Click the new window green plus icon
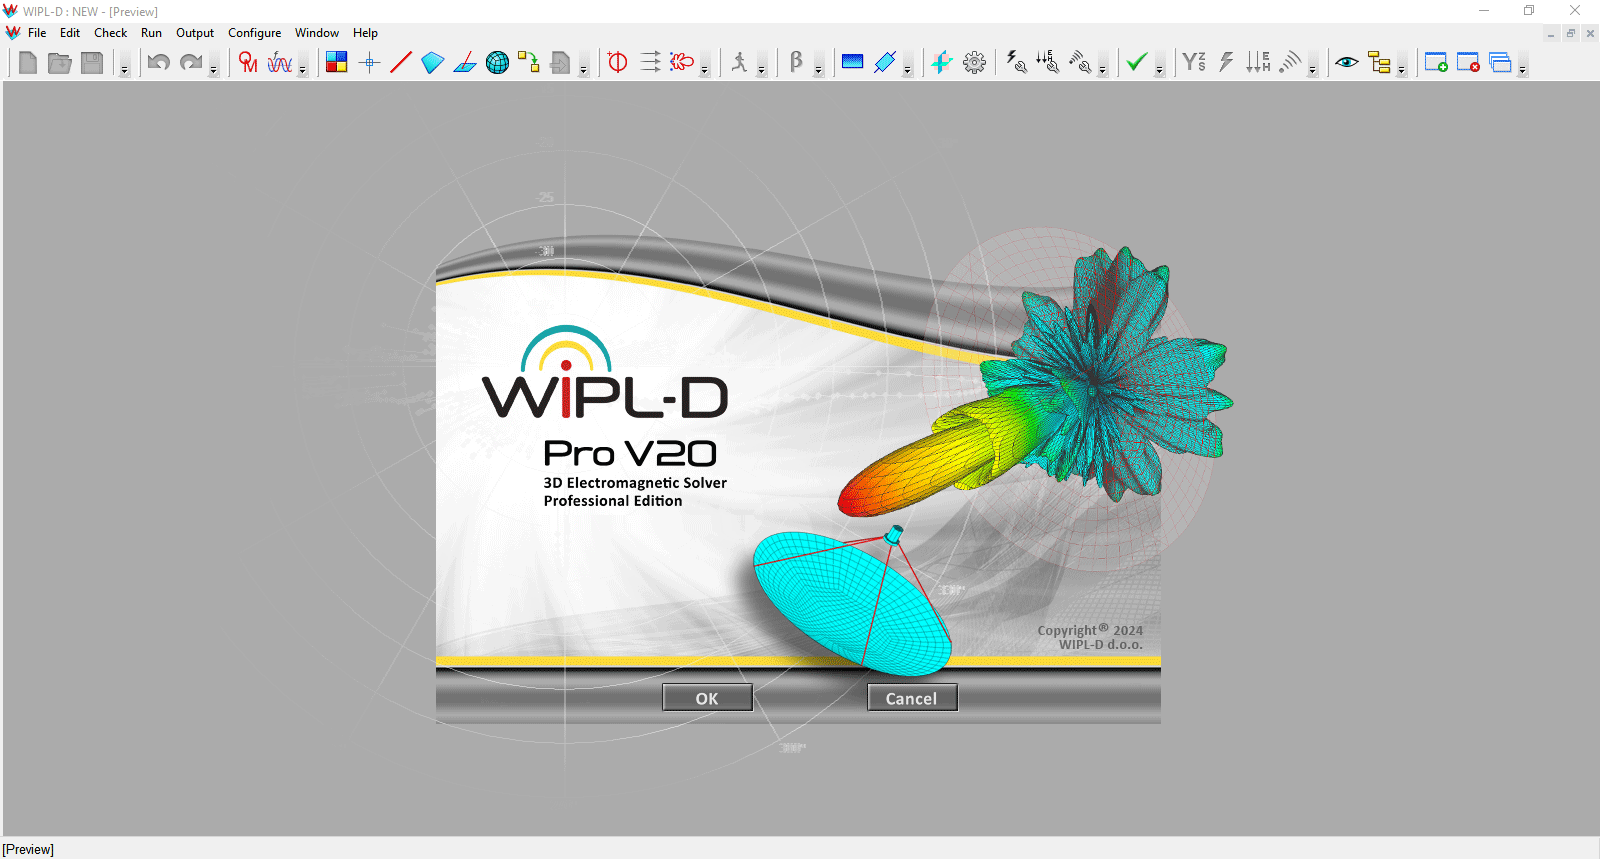1600x859 pixels. 1436,63
